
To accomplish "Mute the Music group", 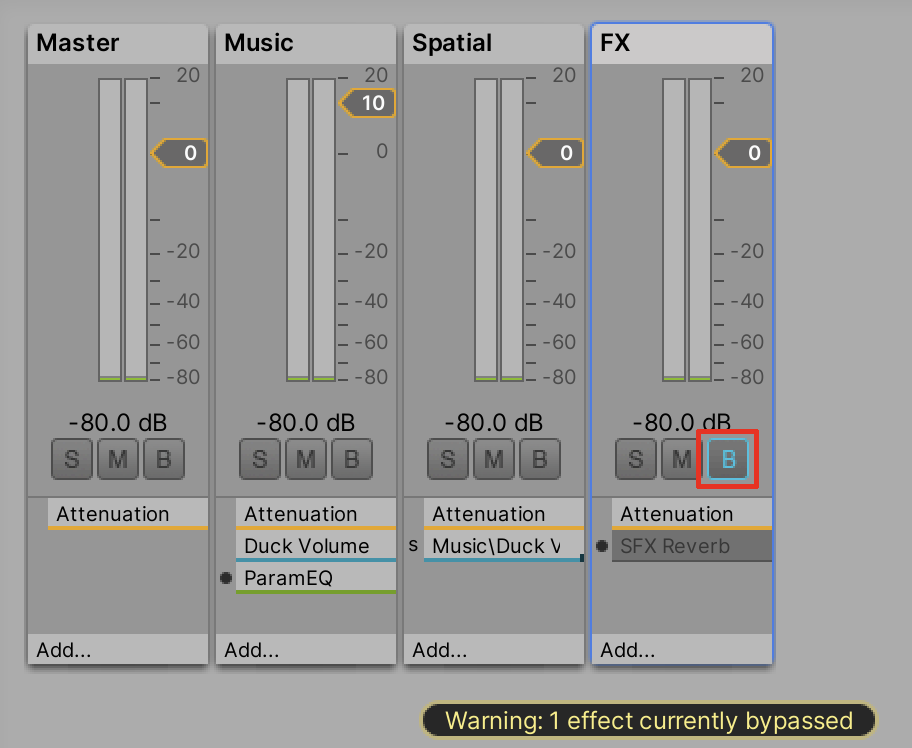I will coord(305,460).
